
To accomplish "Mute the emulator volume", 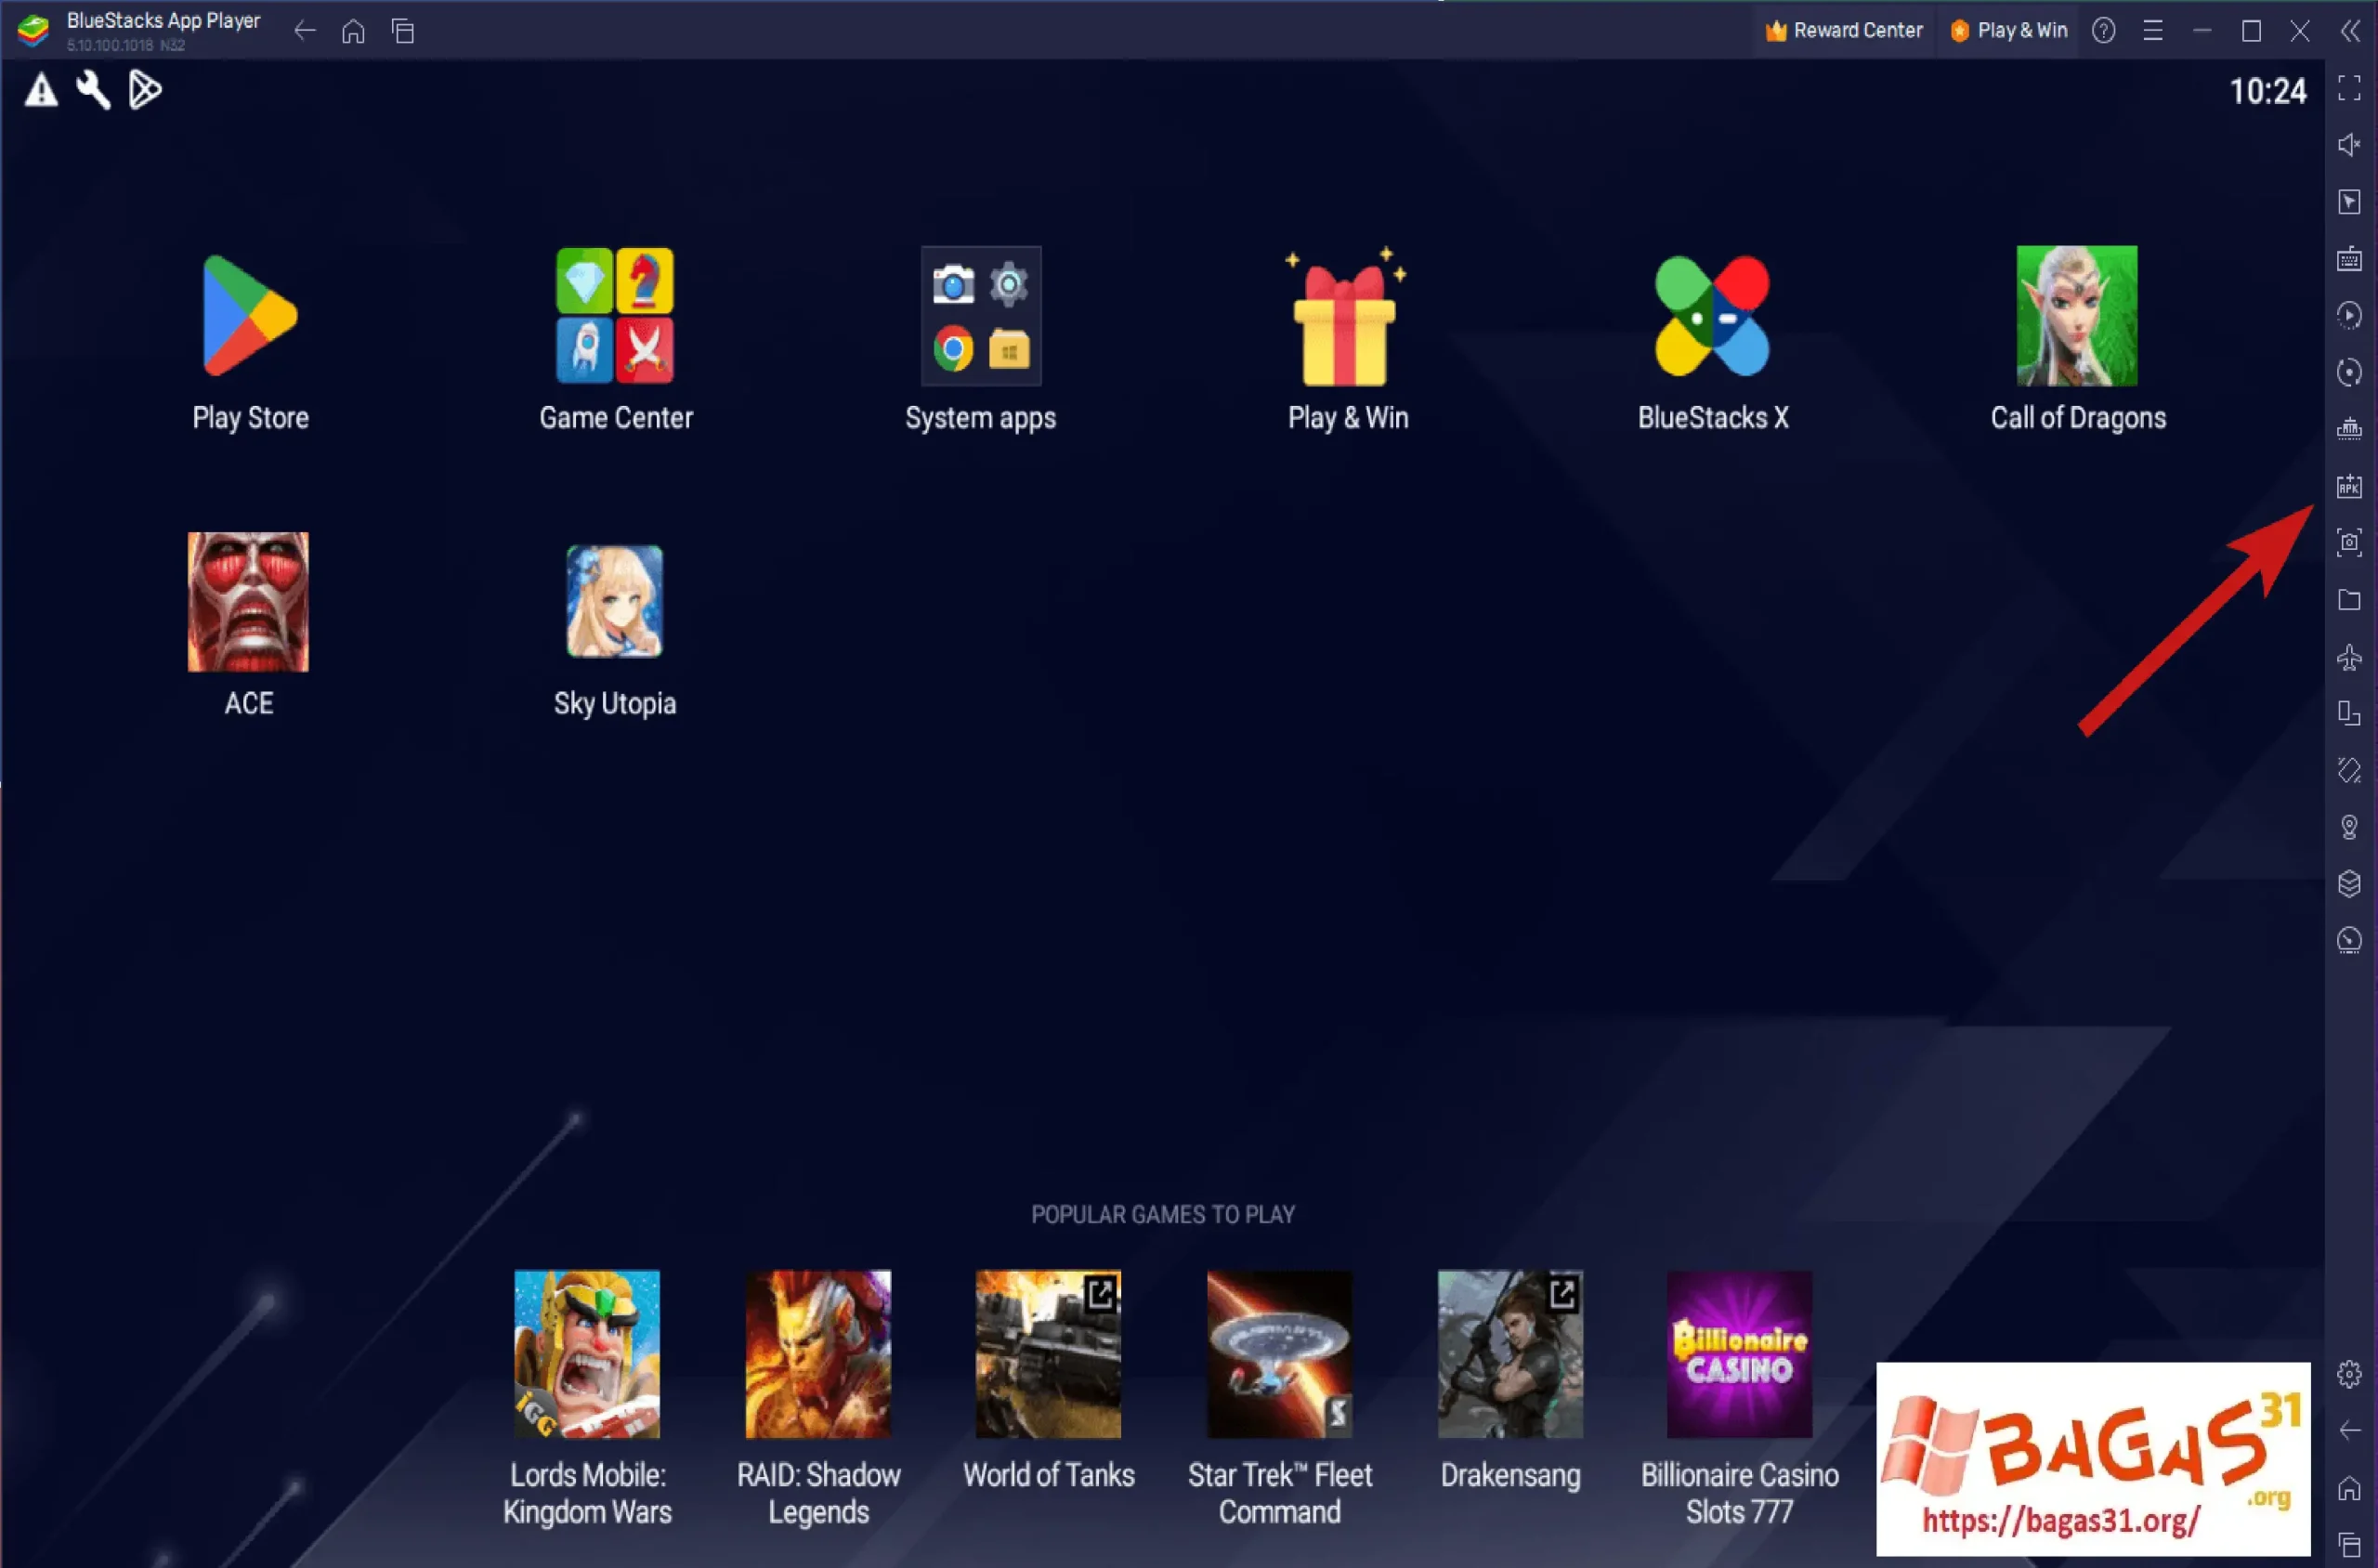I will (2350, 144).
